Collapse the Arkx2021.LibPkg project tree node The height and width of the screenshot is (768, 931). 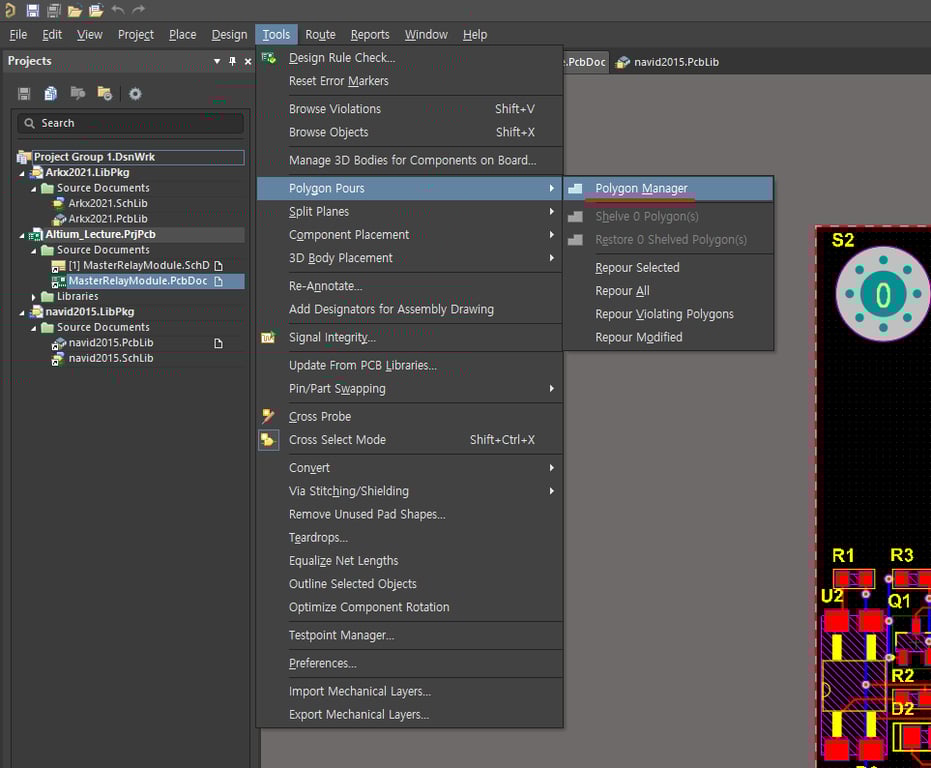pos(22,173)
